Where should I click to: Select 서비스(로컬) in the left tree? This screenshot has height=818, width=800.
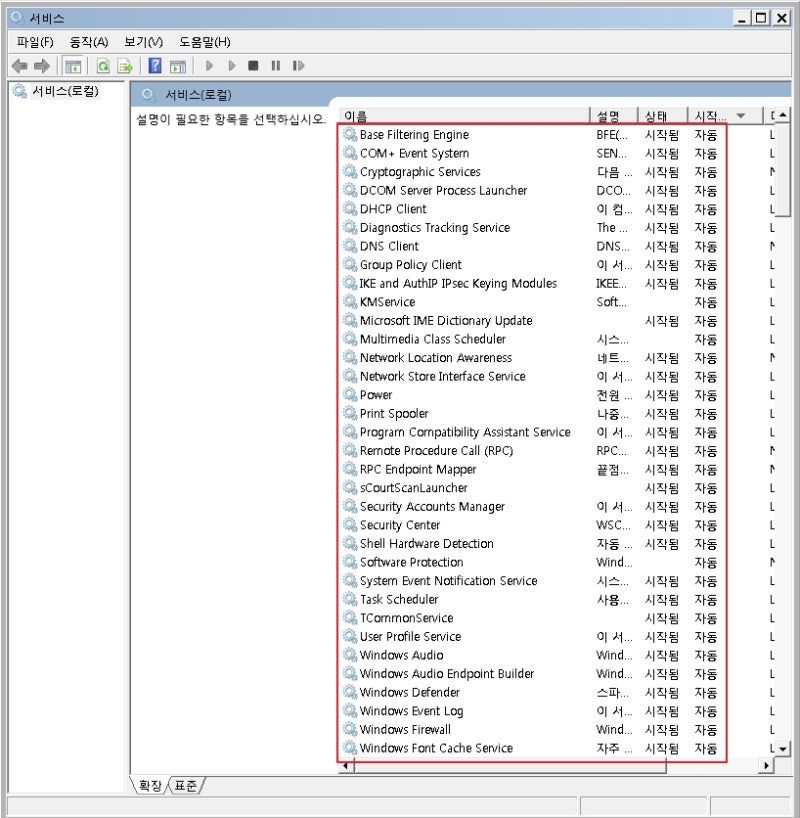pyautogui.click(x=65, y=91)
